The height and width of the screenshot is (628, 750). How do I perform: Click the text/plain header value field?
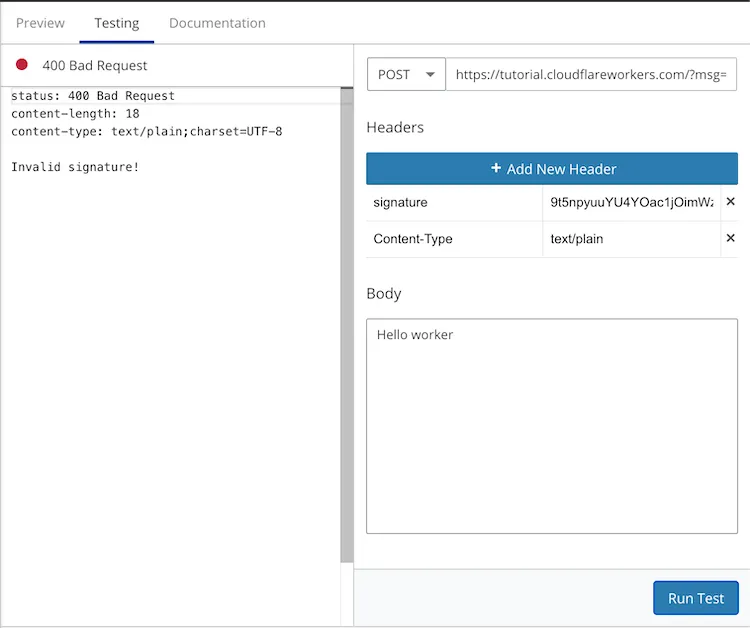(x=631, y=239)
